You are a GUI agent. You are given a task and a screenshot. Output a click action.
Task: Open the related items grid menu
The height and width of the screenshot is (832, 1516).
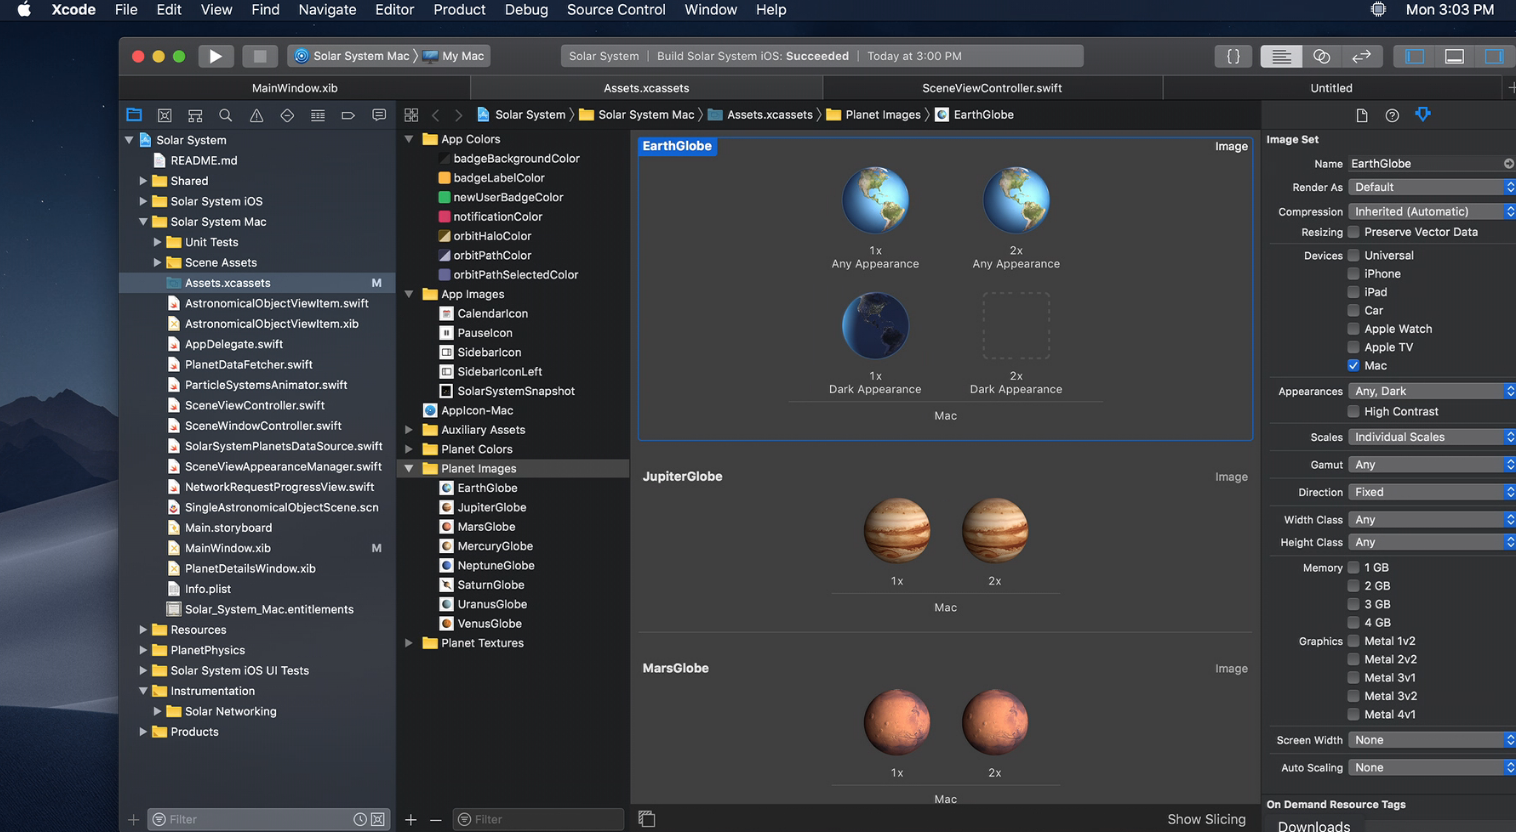(x=411, y=115)
